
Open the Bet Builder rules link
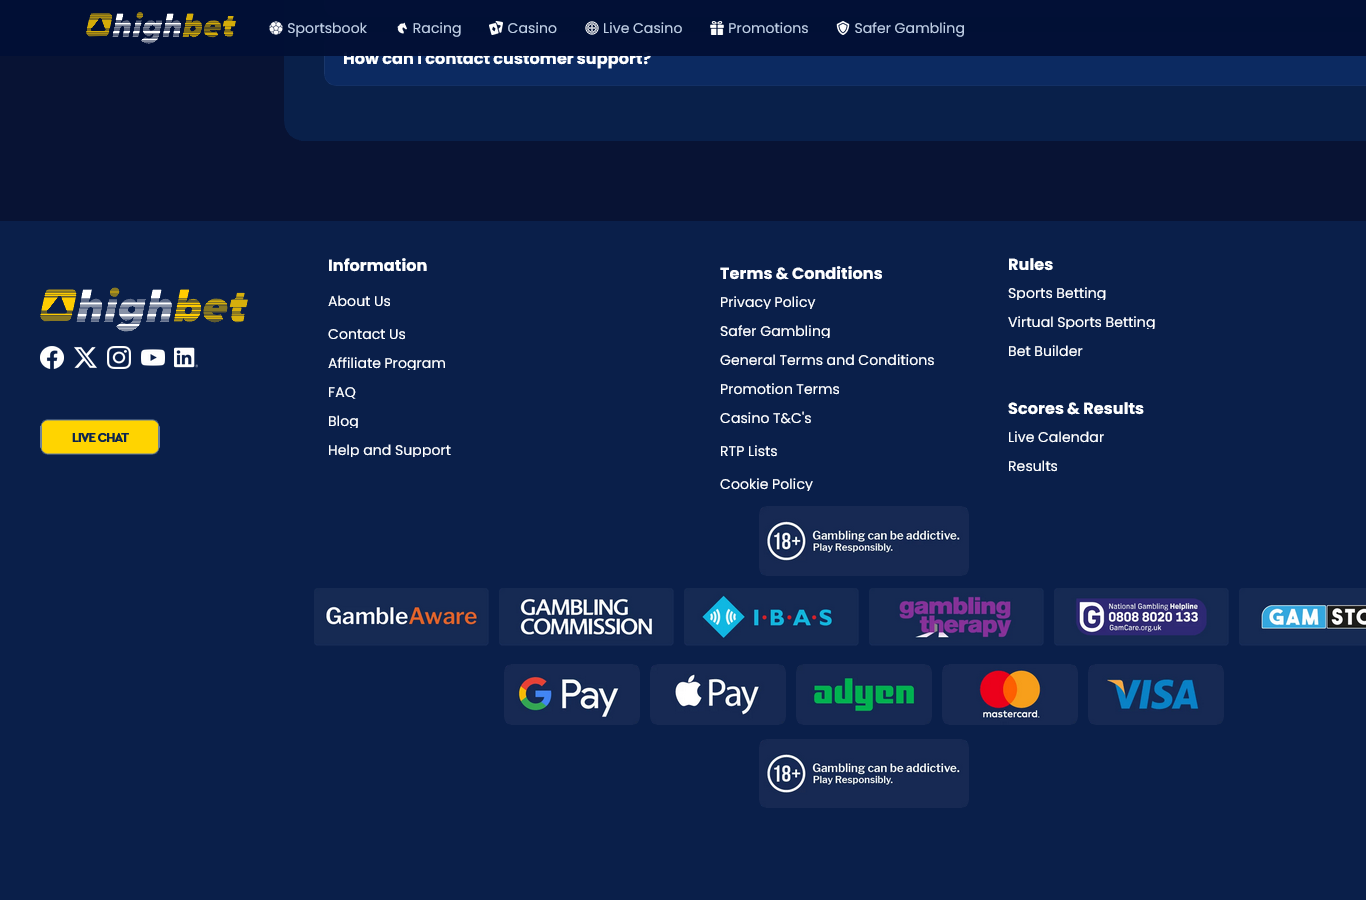[x=1045, y=351]
